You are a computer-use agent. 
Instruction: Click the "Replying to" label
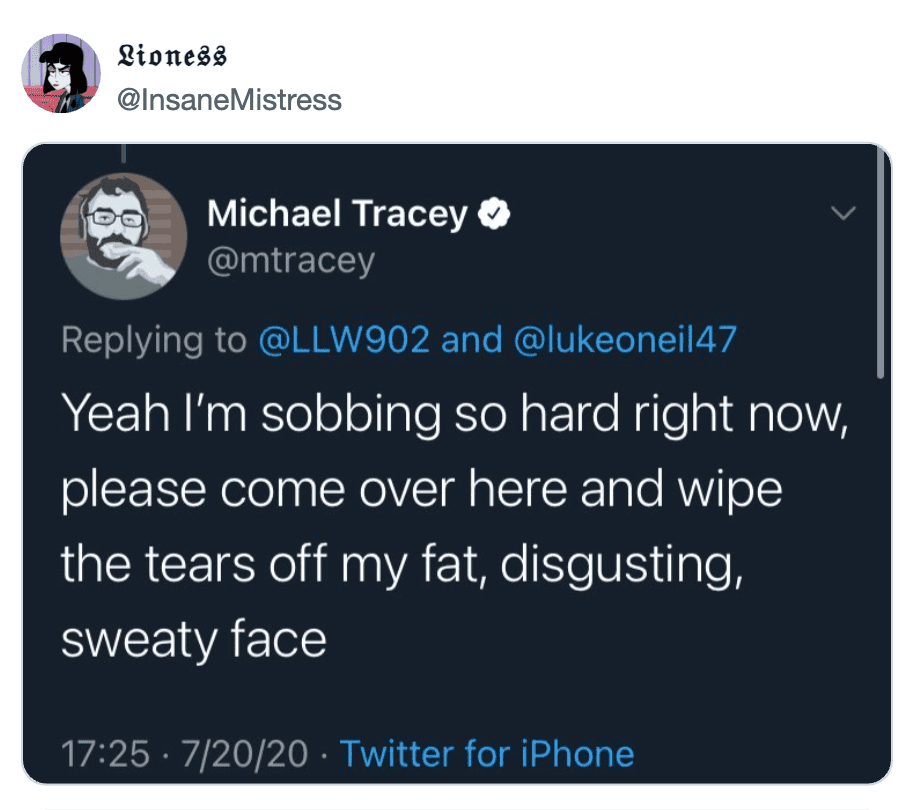pyautogui.click(x=152, y=340)
